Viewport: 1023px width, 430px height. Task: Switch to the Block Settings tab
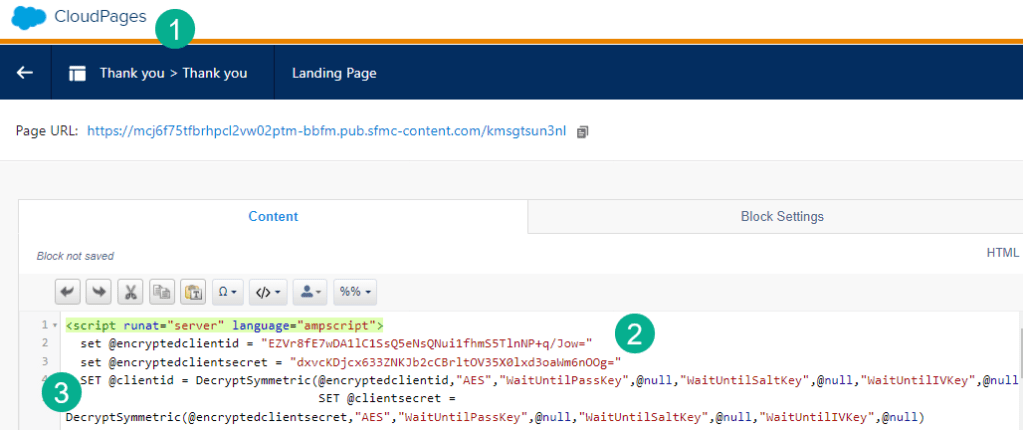click(x=781, y=216)
